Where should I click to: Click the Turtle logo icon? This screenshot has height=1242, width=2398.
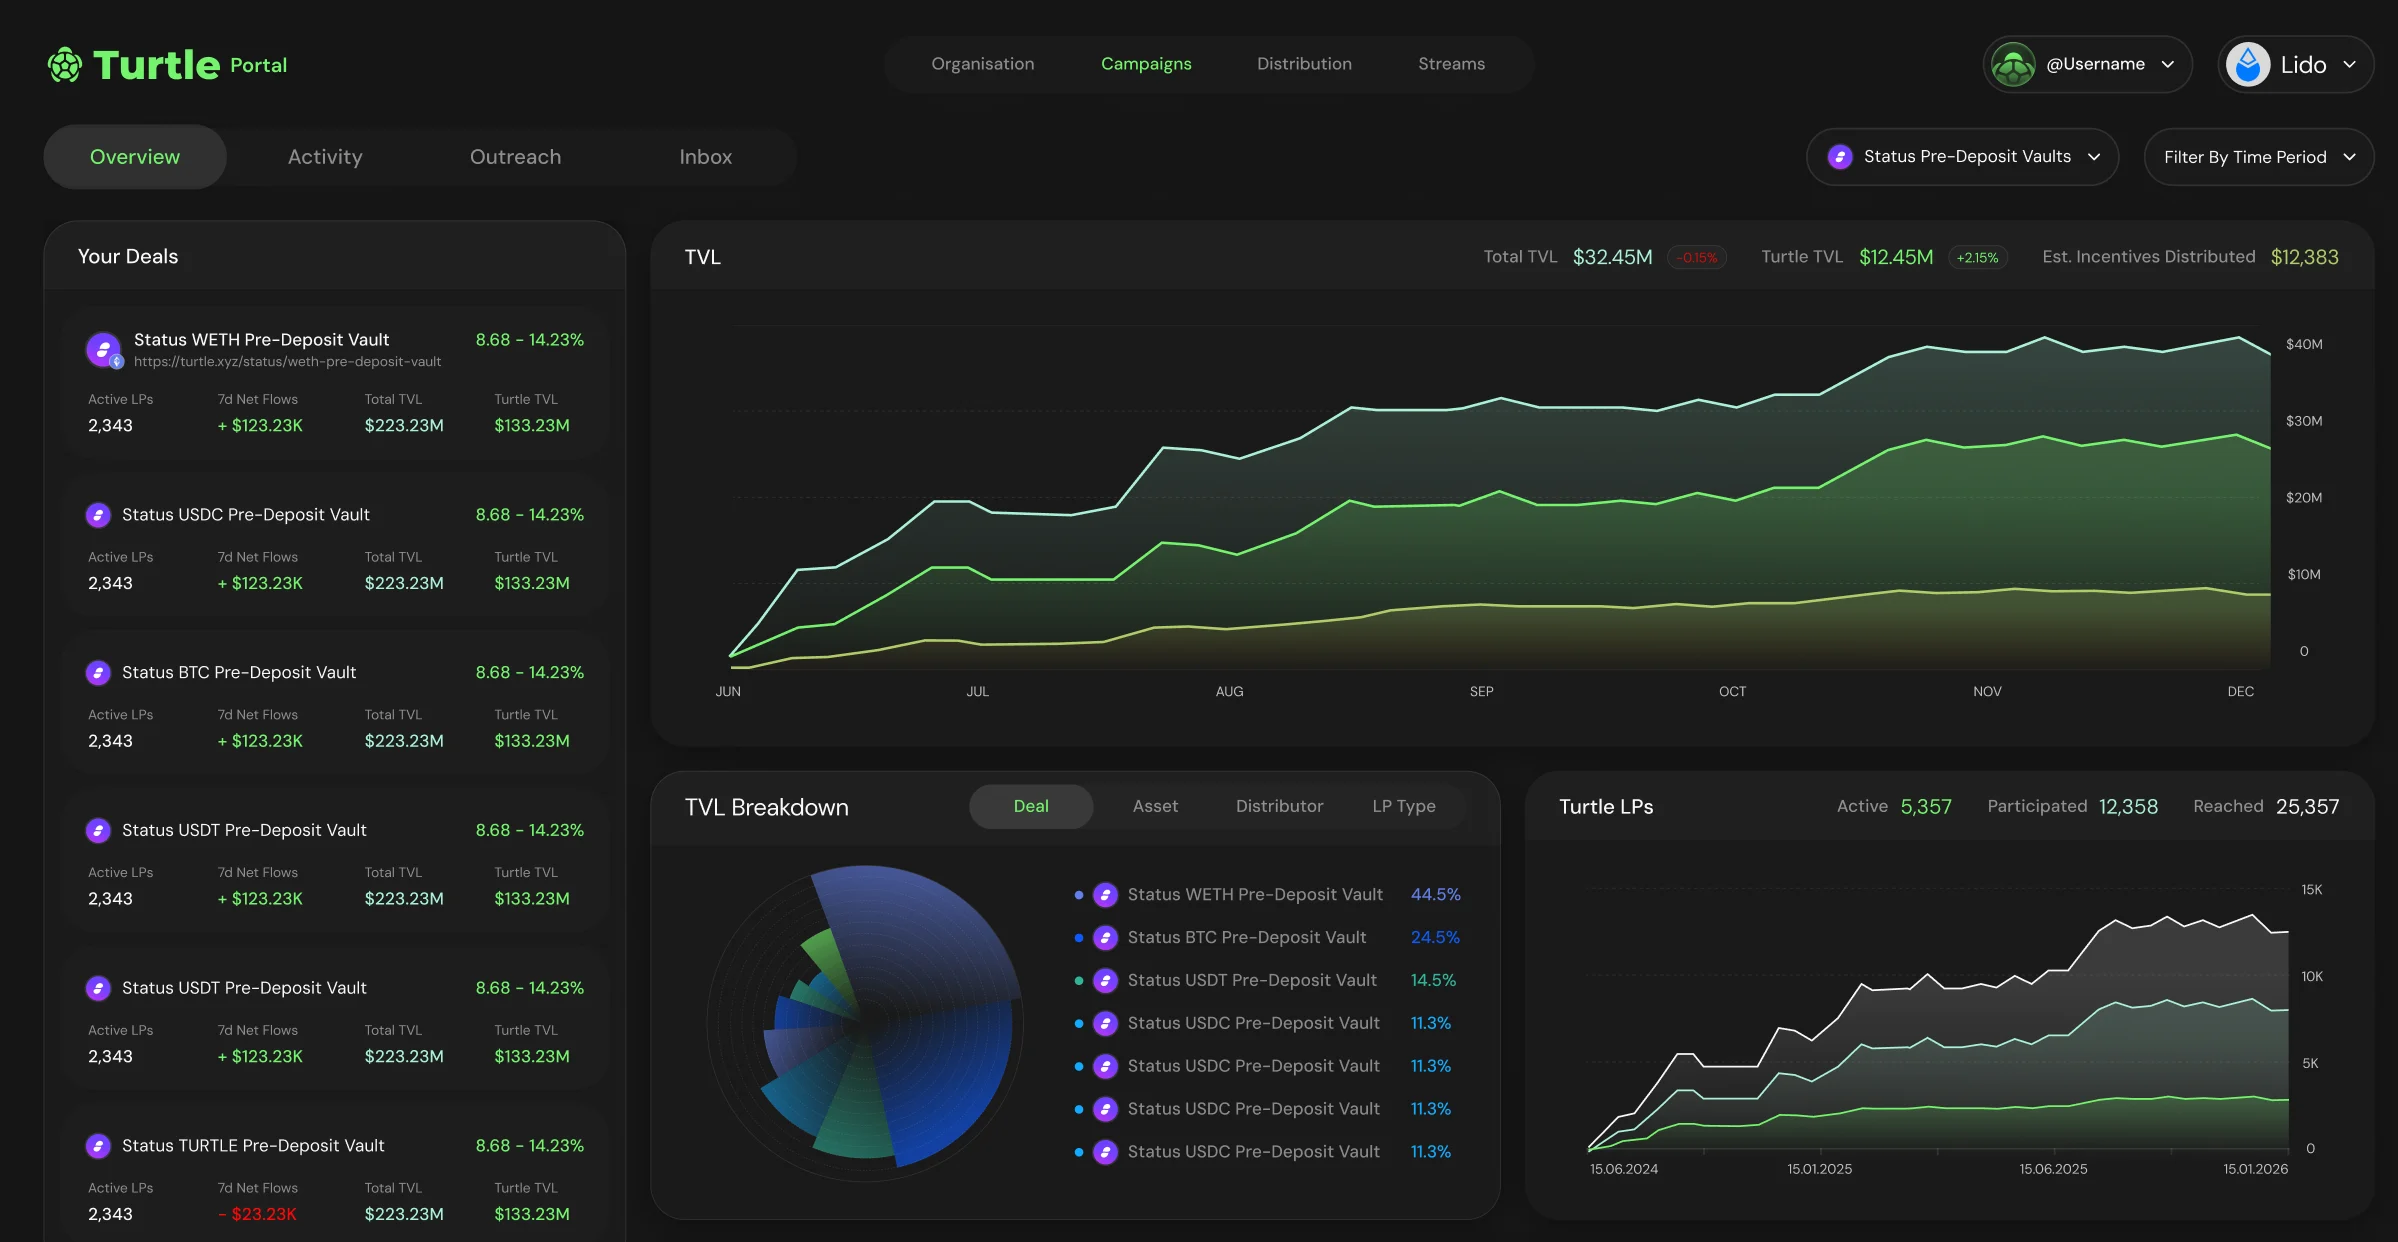65,65
